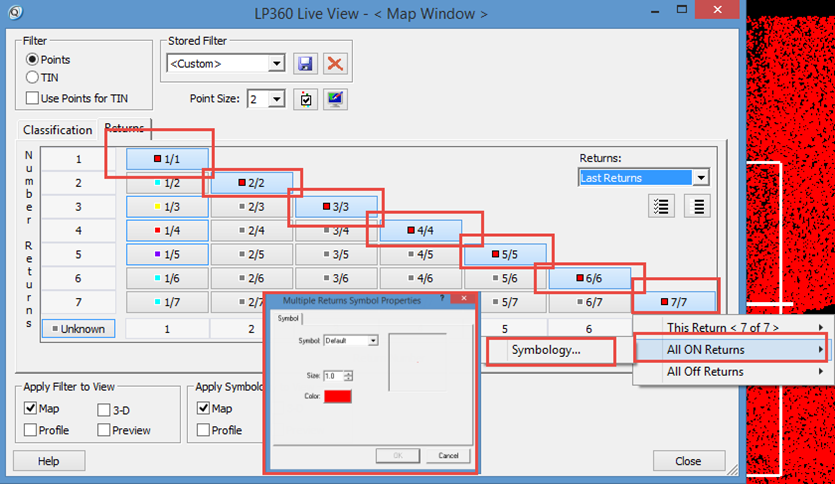
Task: Check Profile under Apply Filter to View
Action: (30, 430)
